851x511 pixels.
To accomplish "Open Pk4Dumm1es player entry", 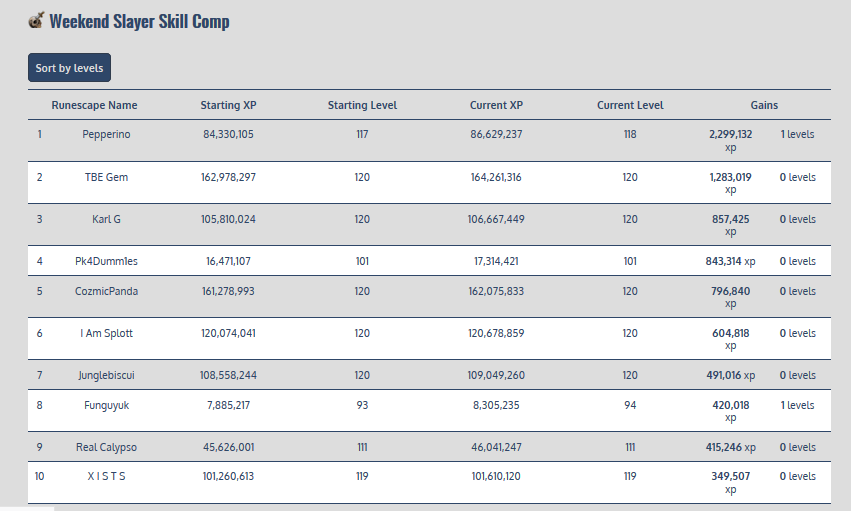I will coord(106,261).
